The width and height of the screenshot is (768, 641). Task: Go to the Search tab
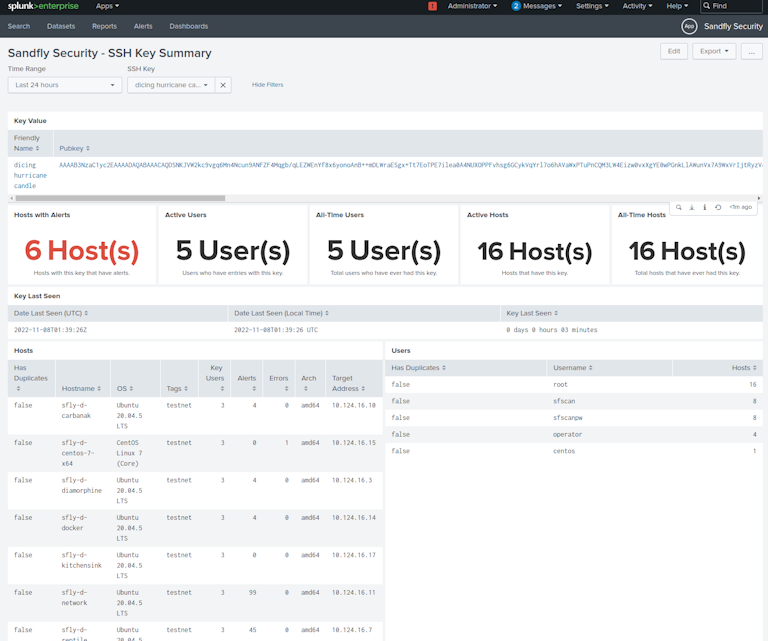(19, 26)
